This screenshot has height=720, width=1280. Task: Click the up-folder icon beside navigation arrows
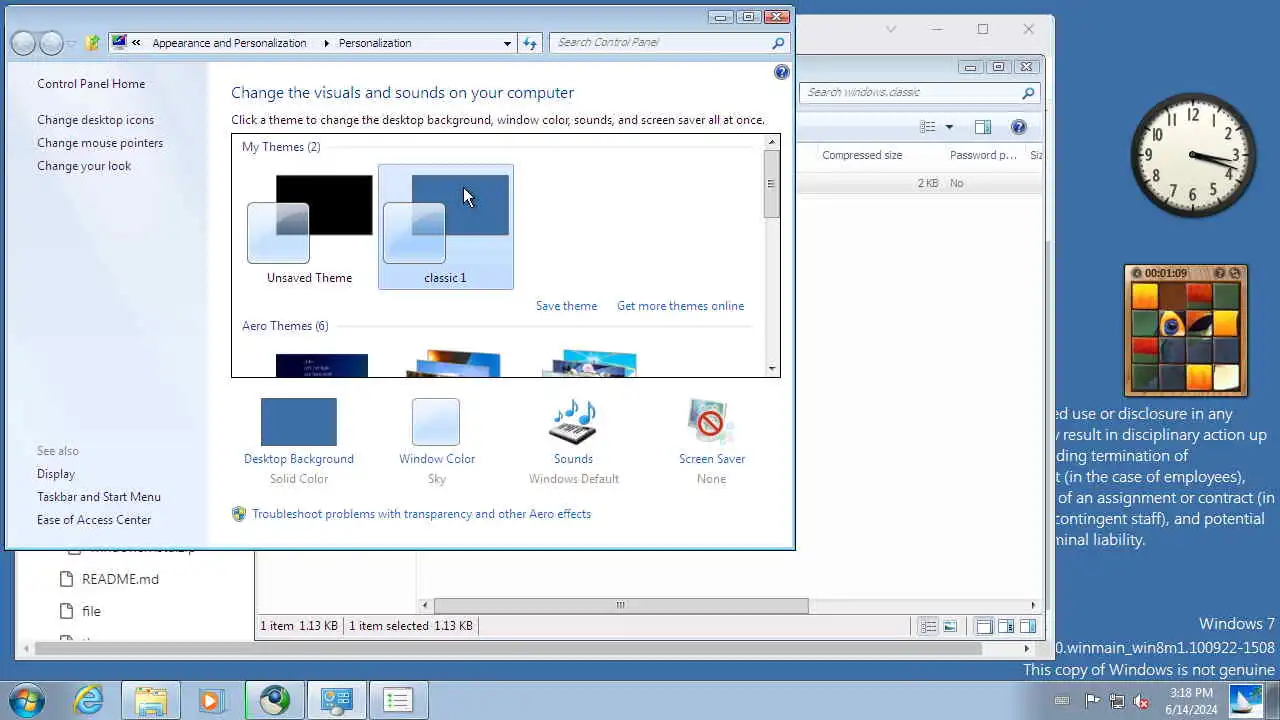pyautogui.click(x=93, y=43)
